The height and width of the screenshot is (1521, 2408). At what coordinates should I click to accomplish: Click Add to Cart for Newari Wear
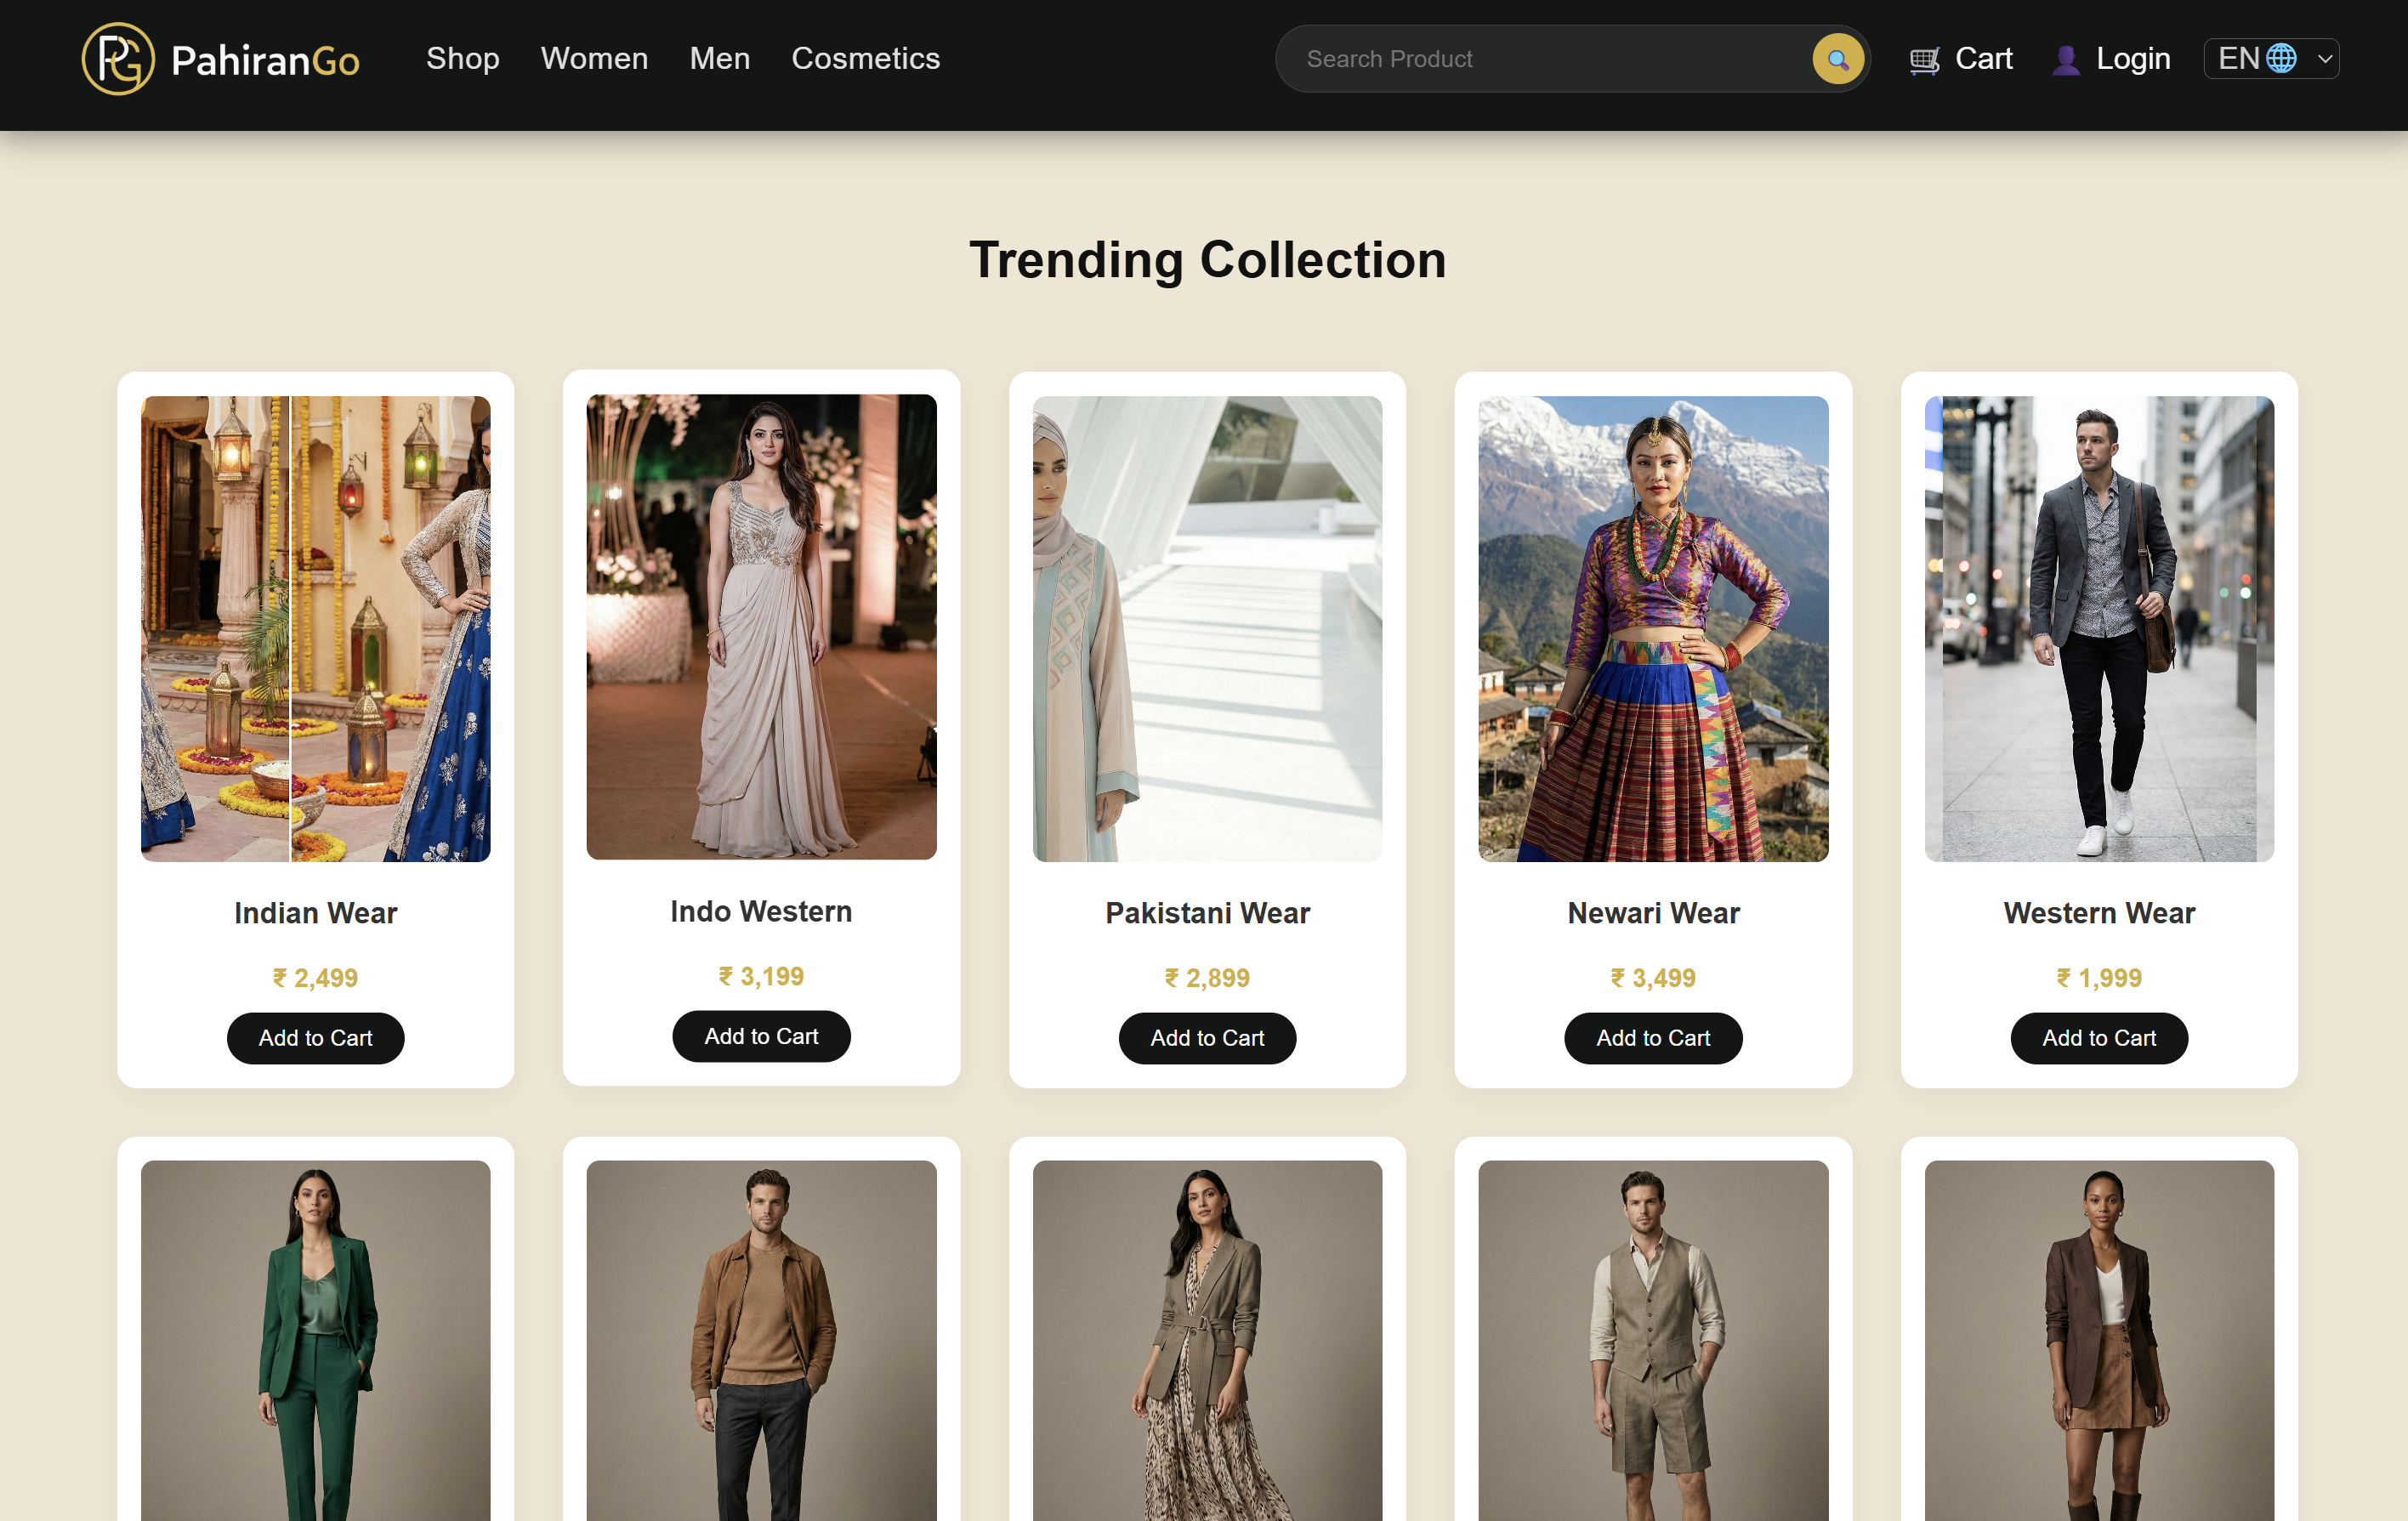[x=1652, y=1038]
